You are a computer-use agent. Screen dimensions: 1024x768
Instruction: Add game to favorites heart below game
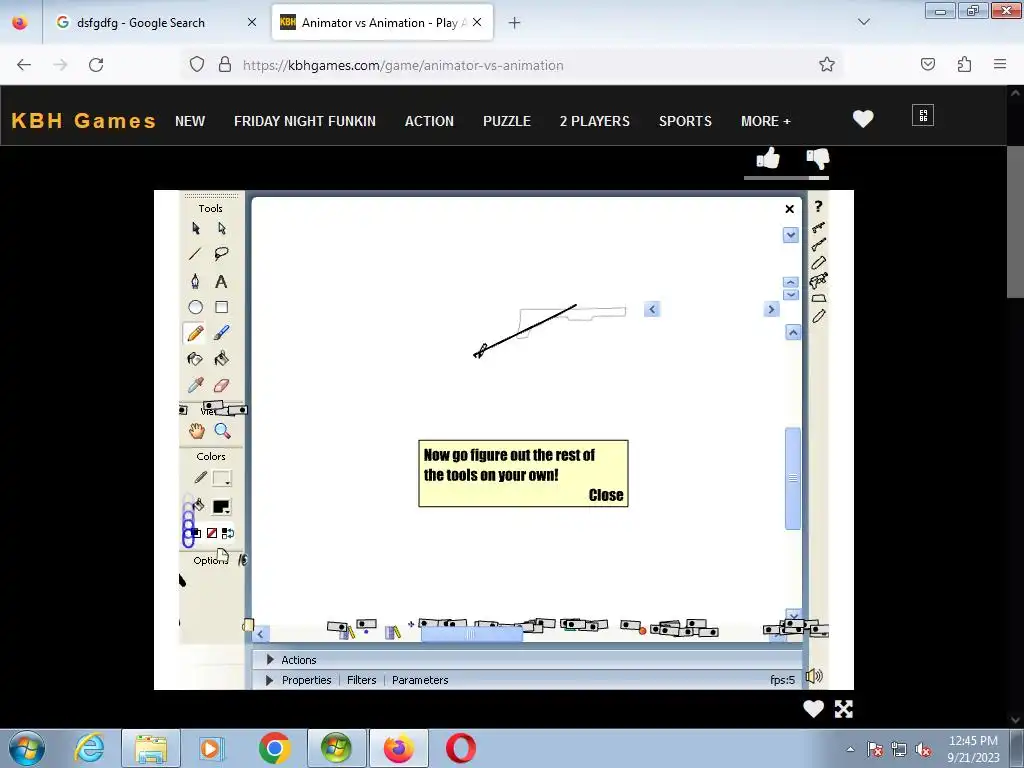[813, 709]
